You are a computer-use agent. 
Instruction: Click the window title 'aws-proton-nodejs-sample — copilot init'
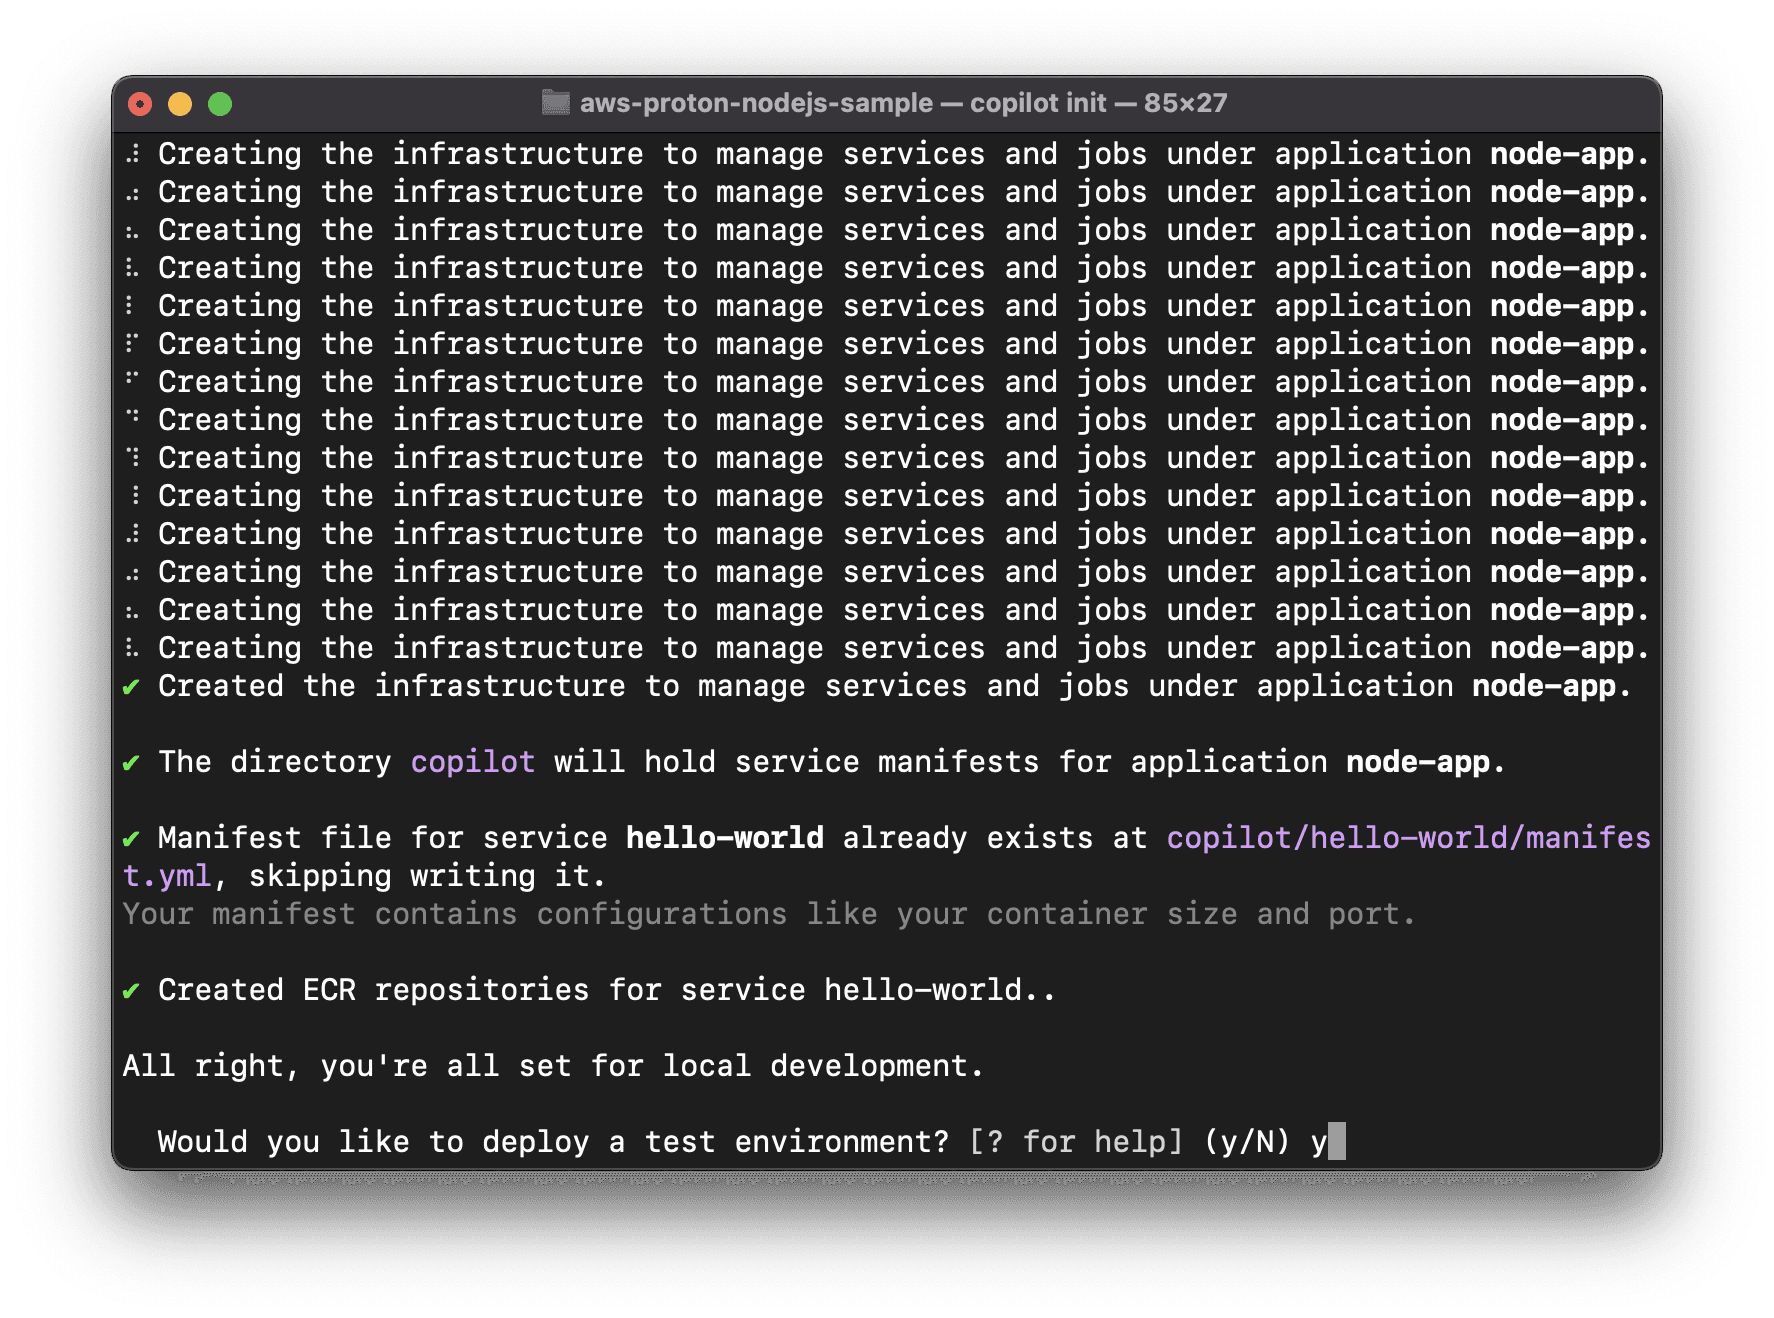843,103
